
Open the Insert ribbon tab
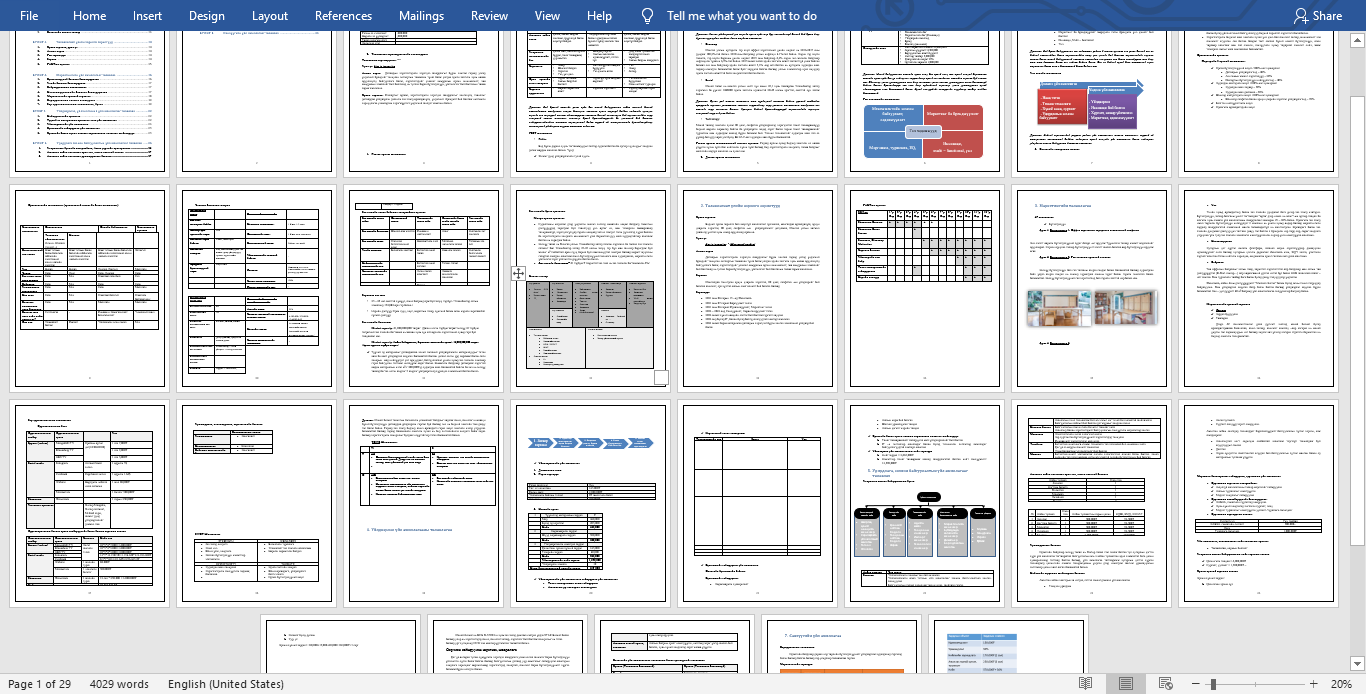147,15
